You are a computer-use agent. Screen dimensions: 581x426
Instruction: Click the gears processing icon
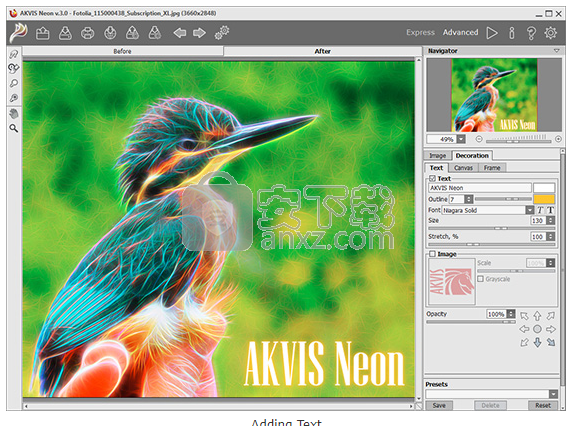coord(222,33)
